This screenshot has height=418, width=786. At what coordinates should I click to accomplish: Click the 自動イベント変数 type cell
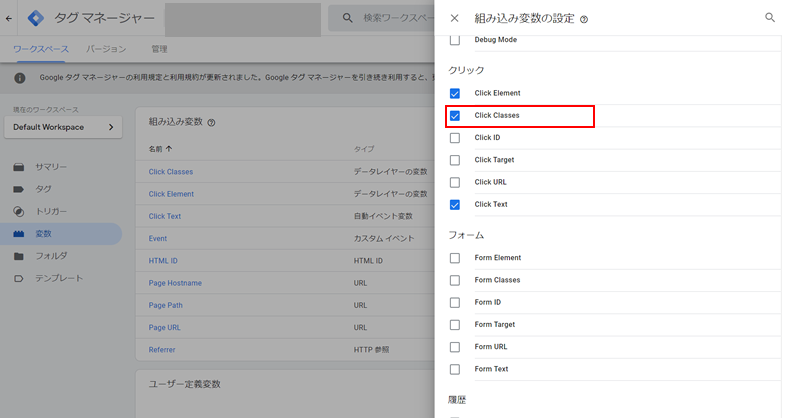(x=383, y=217)
